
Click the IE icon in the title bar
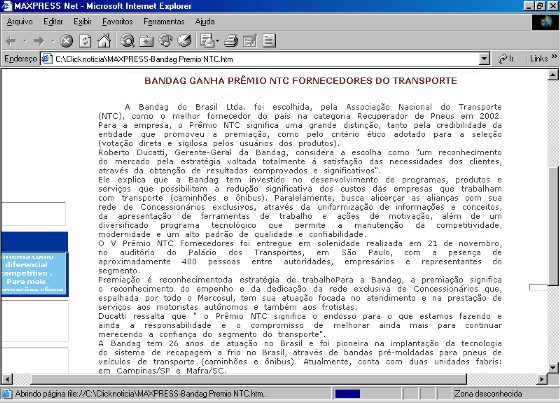click(x=7, y=6)
